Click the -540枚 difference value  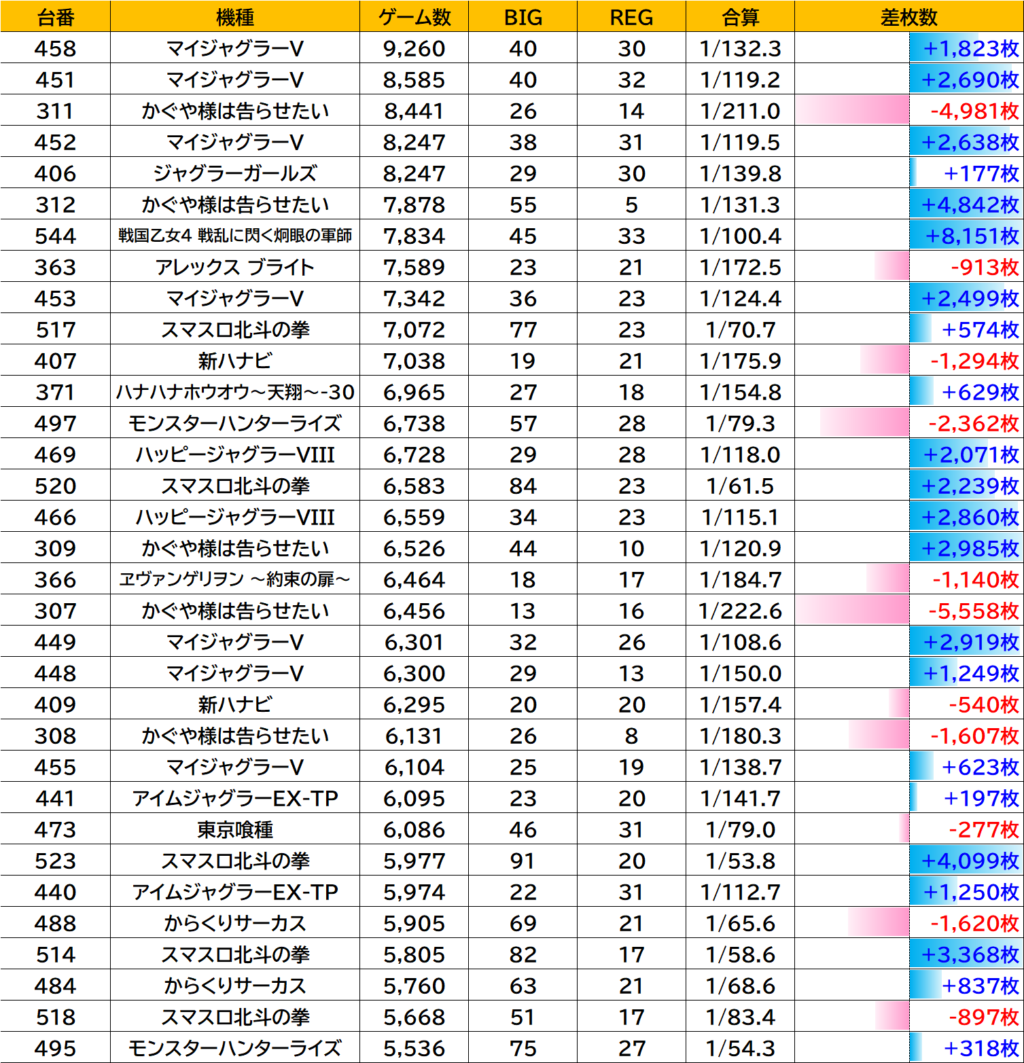(984, 703)
